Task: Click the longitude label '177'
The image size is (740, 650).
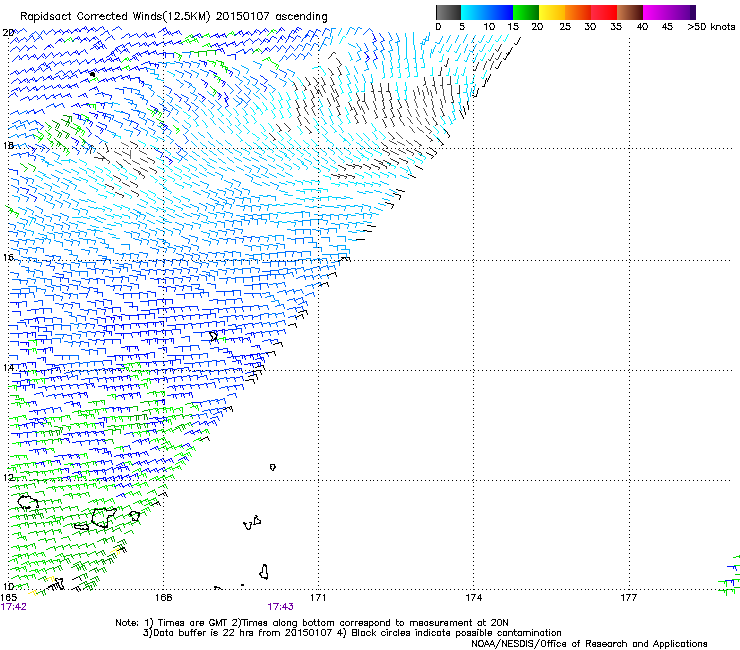Action: coord(628,598)
